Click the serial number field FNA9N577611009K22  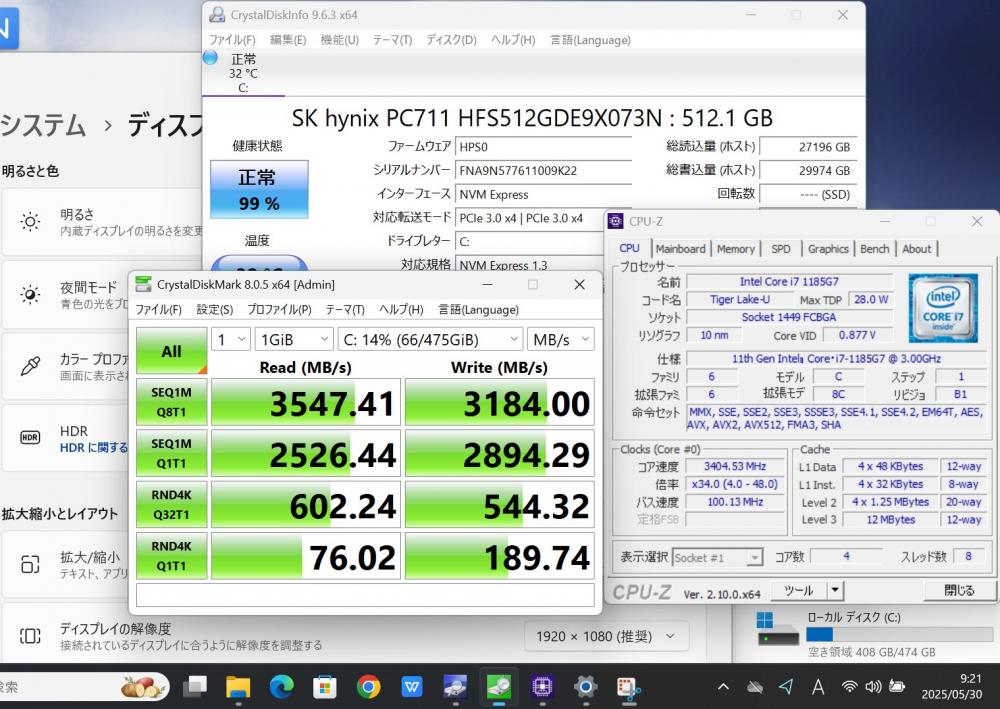543,171
